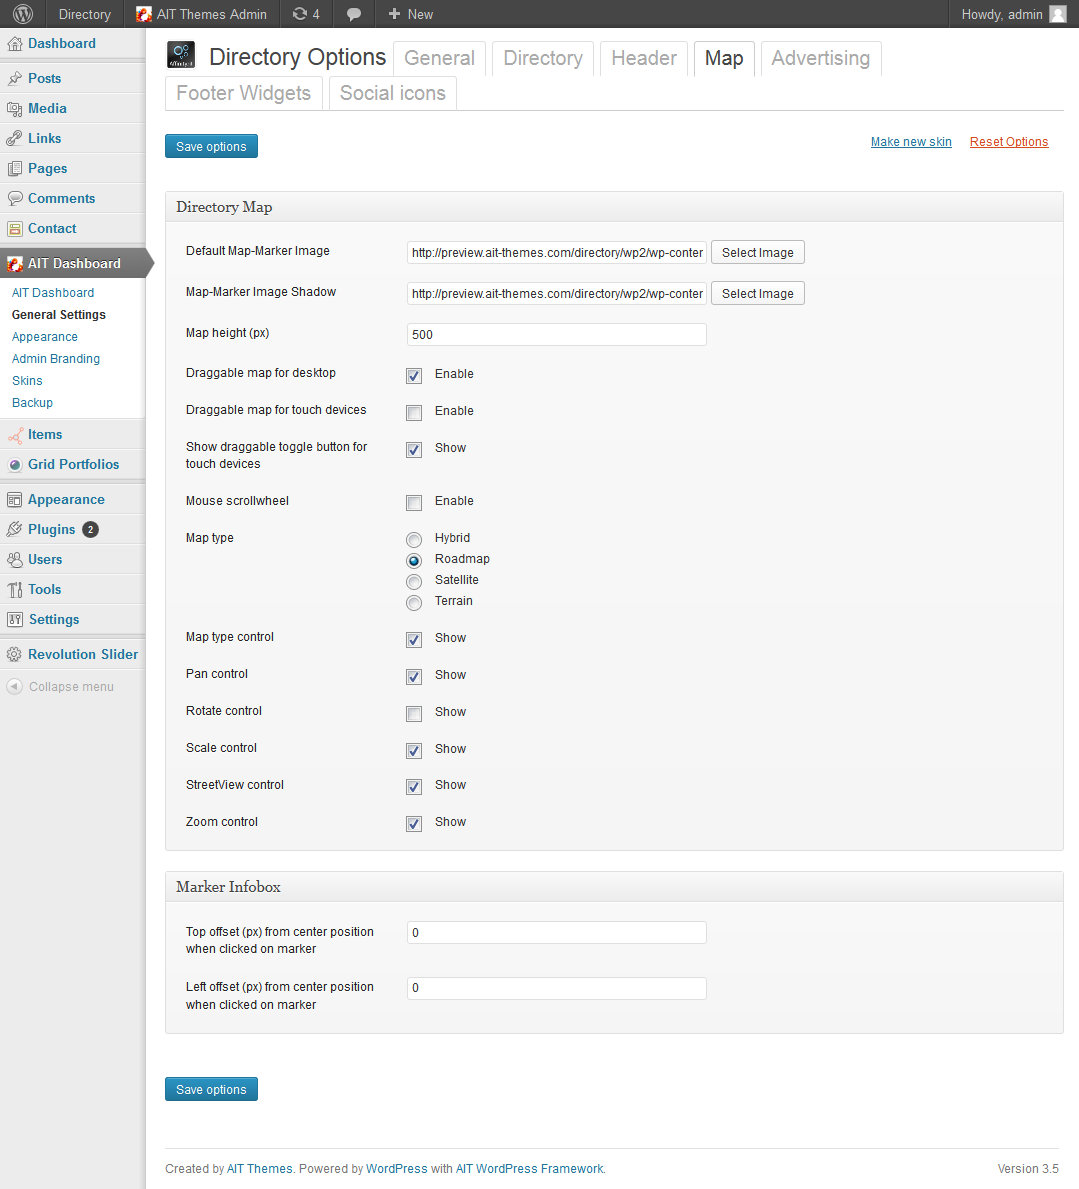Click the Plugins plug icon in sidebar

(14, 529)
